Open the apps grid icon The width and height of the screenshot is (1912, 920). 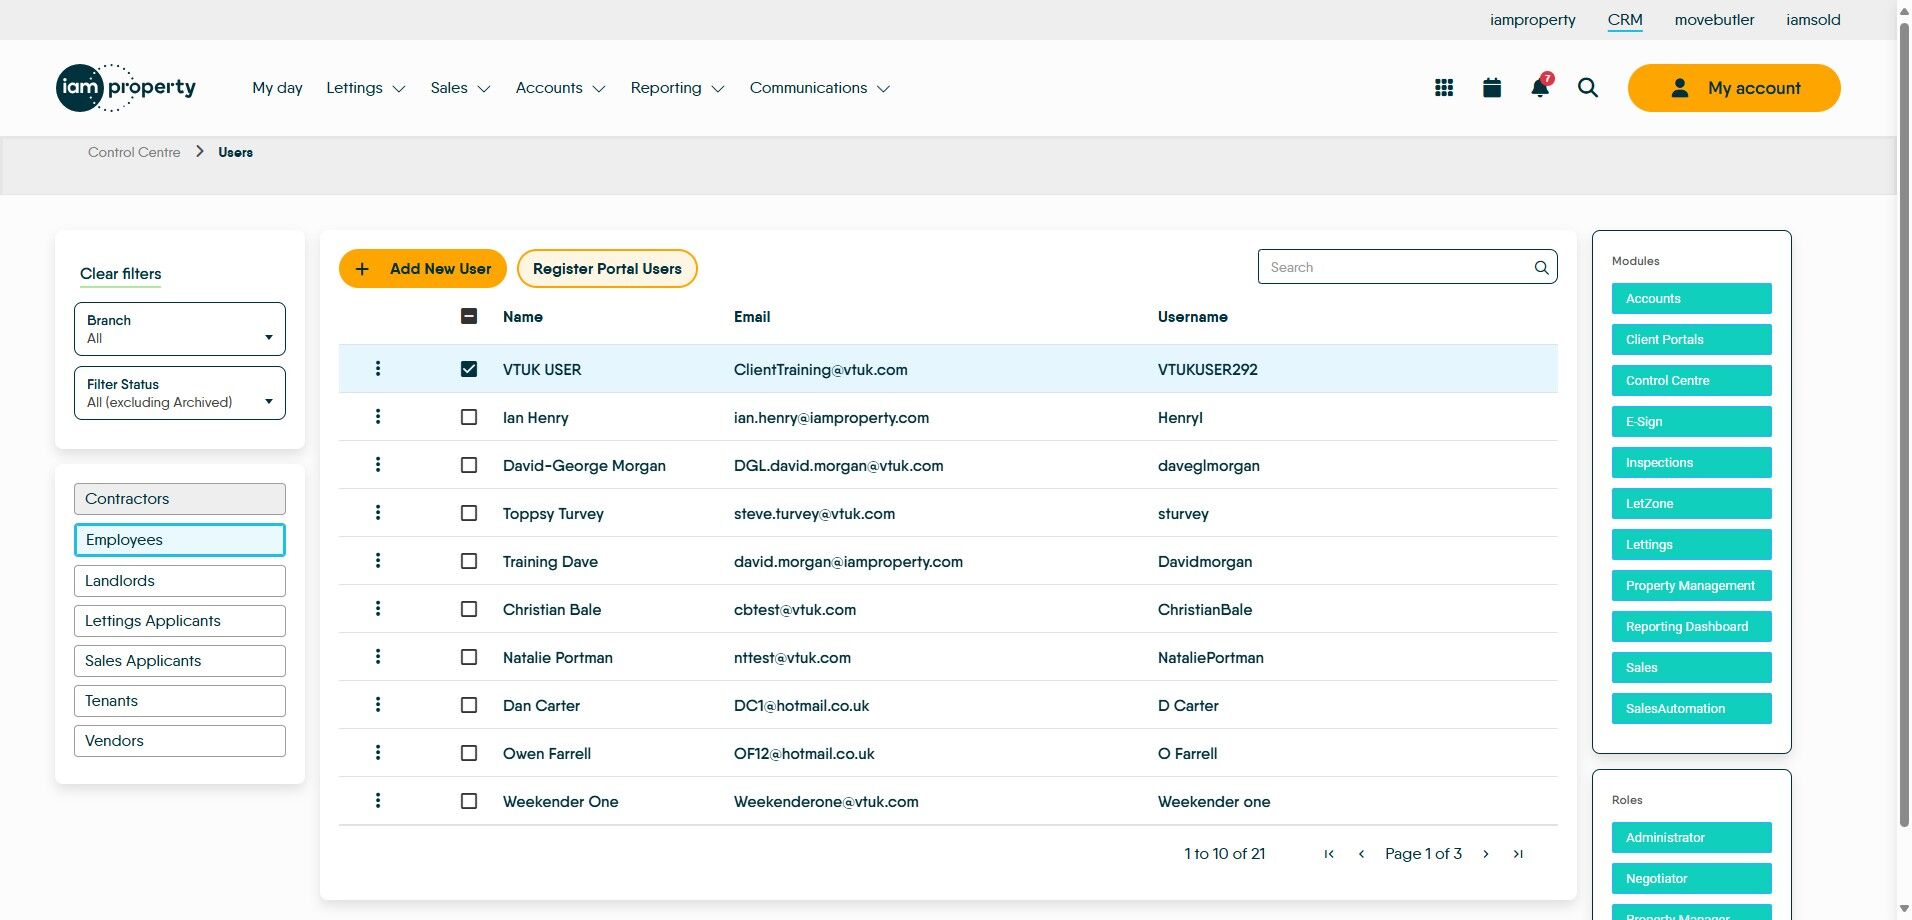tap(1443, 88)
